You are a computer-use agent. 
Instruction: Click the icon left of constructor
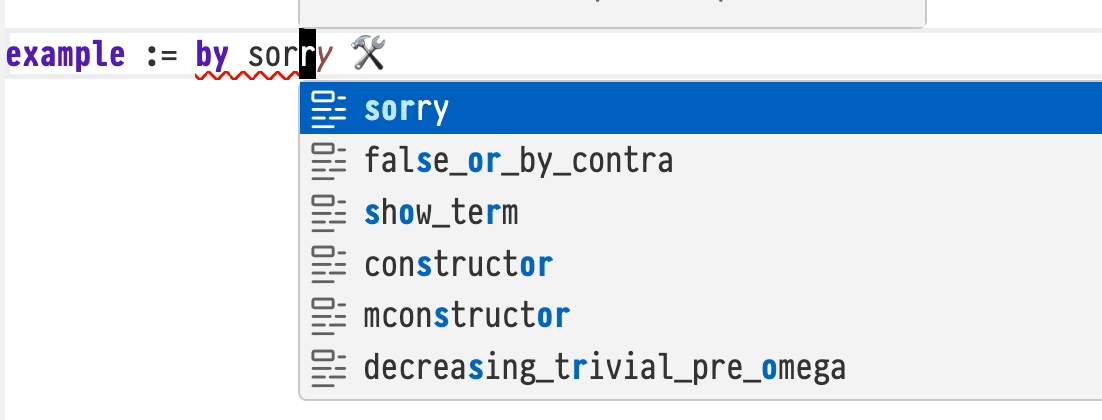coord(328,265)
